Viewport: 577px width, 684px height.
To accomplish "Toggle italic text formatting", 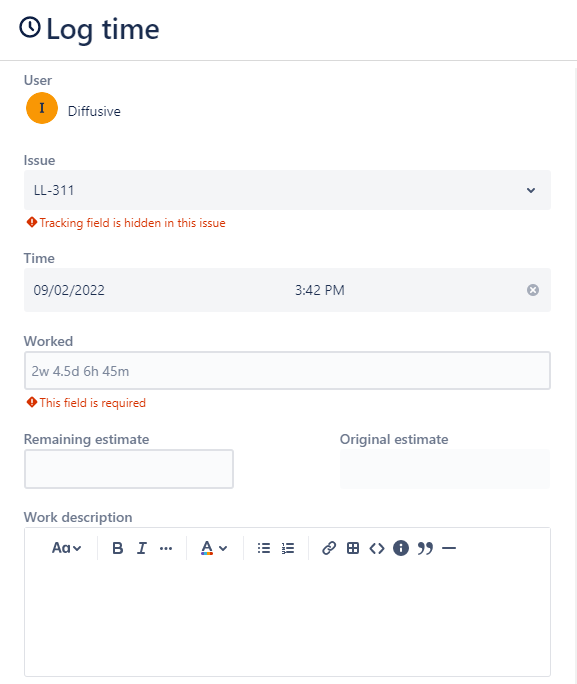I will pyautogui.click(x=142, y=548).
